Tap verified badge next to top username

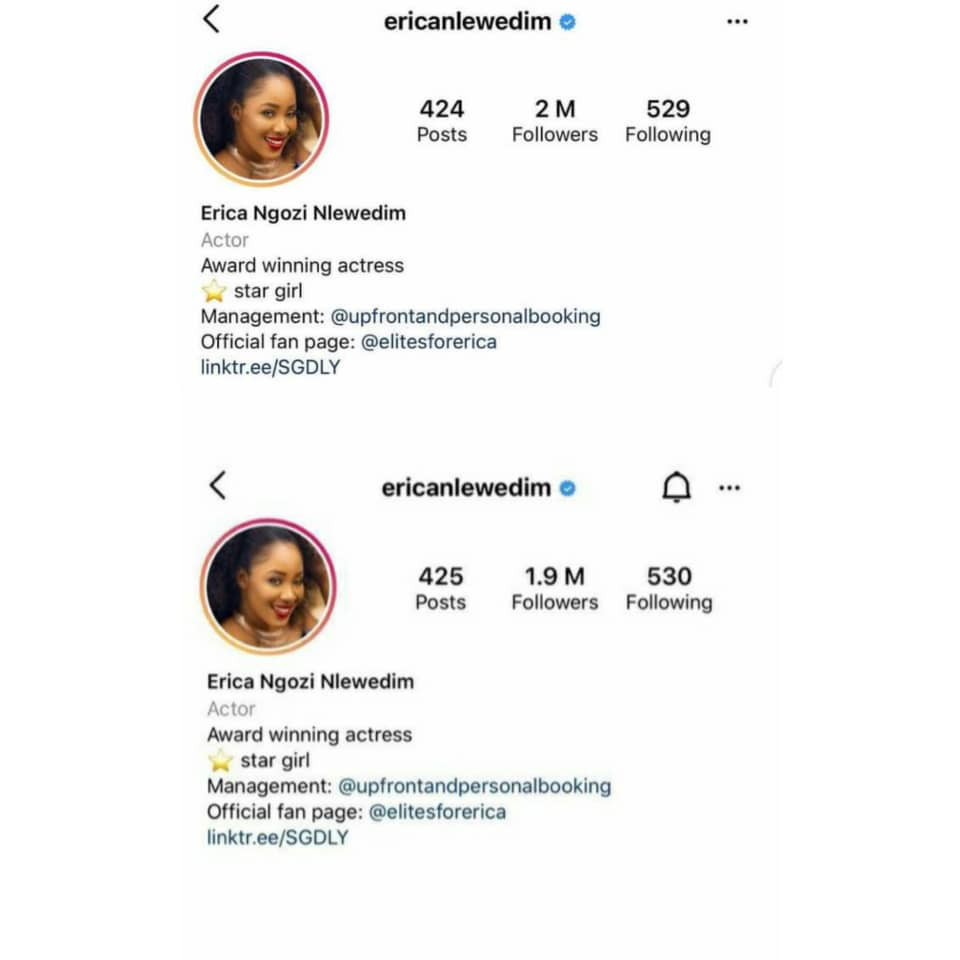click(x=568, y=22)
